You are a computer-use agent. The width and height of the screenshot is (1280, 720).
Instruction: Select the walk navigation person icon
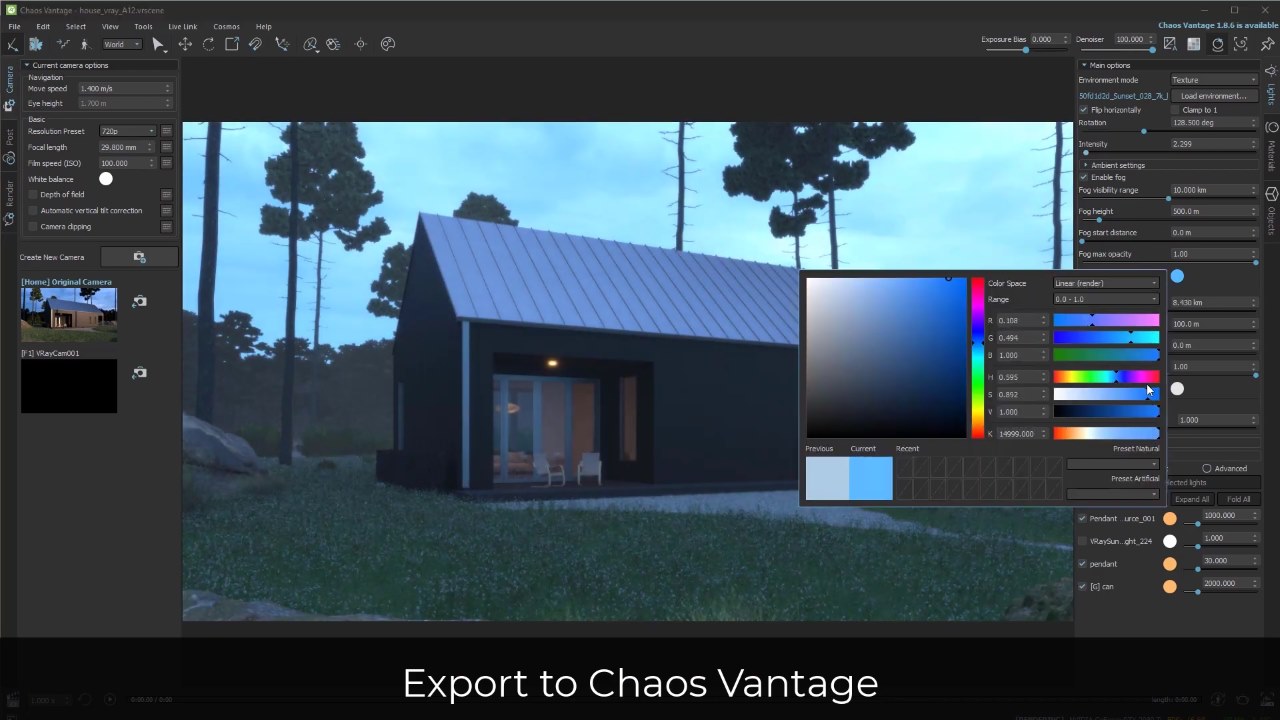click(84, 44)
